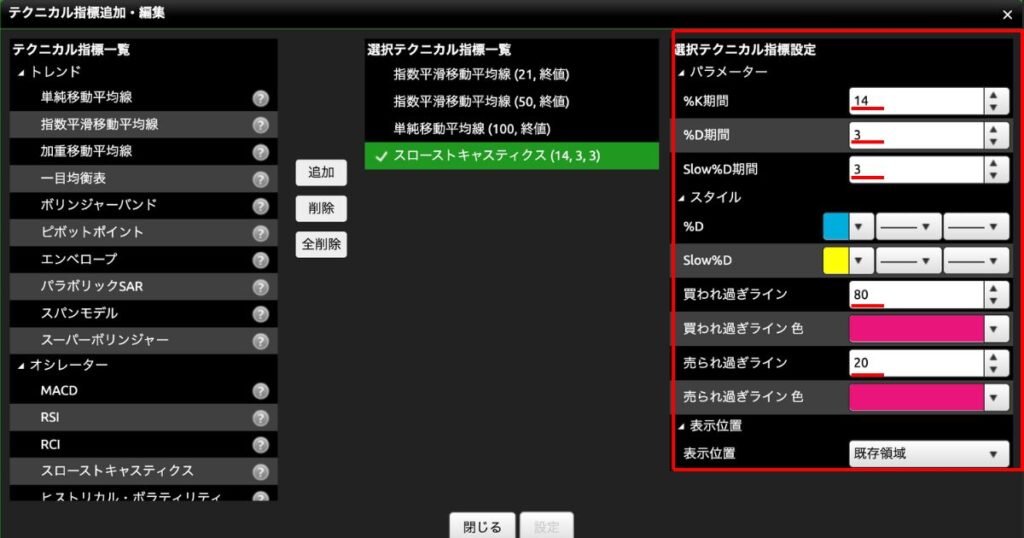1024x538 pixels.
Task: Open the 表示位置 dropdown showing 既存領域
Action: click(x=927, y=454)
